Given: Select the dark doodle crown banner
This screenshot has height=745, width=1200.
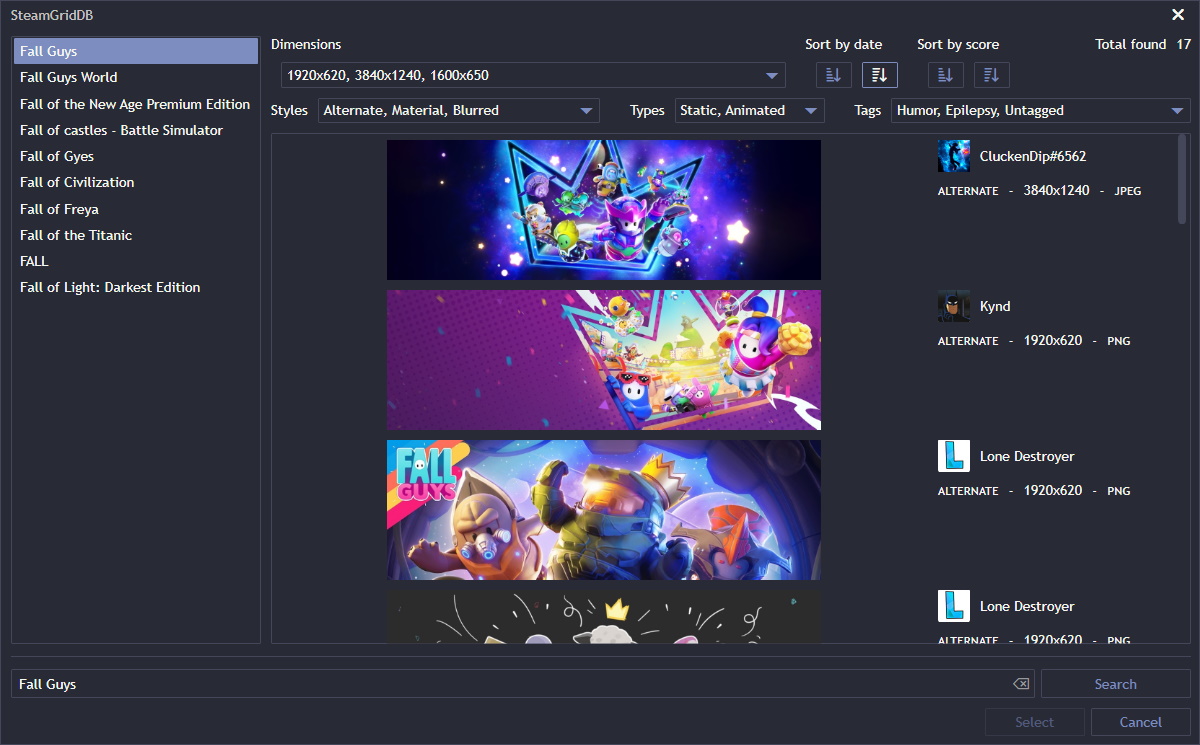Looking at the screenshot, I should [x=604, y=617].
